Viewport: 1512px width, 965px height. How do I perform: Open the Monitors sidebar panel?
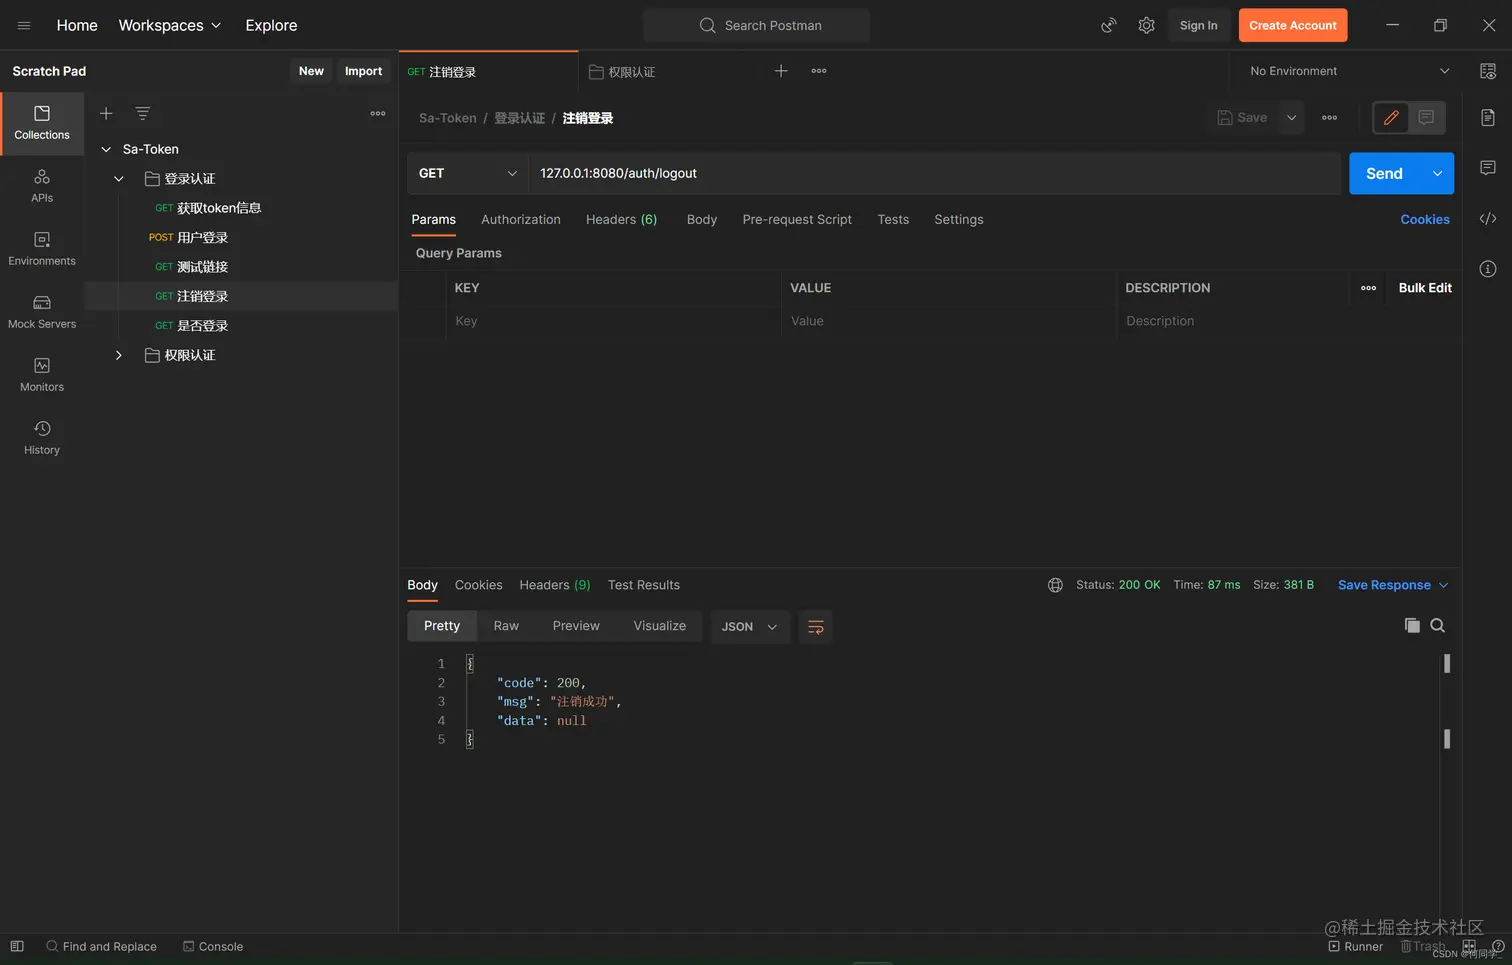[x=42, y=375]
